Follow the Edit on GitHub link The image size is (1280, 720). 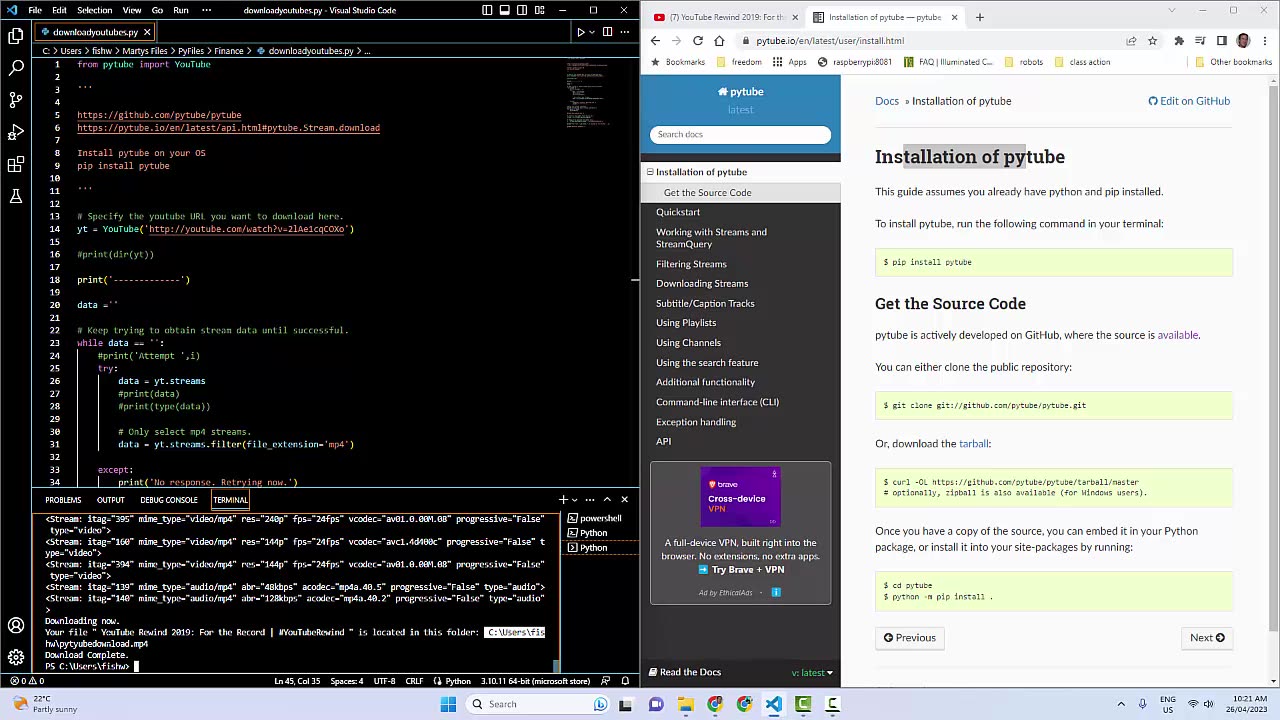pyautogui.click(x=1189, y=101)
